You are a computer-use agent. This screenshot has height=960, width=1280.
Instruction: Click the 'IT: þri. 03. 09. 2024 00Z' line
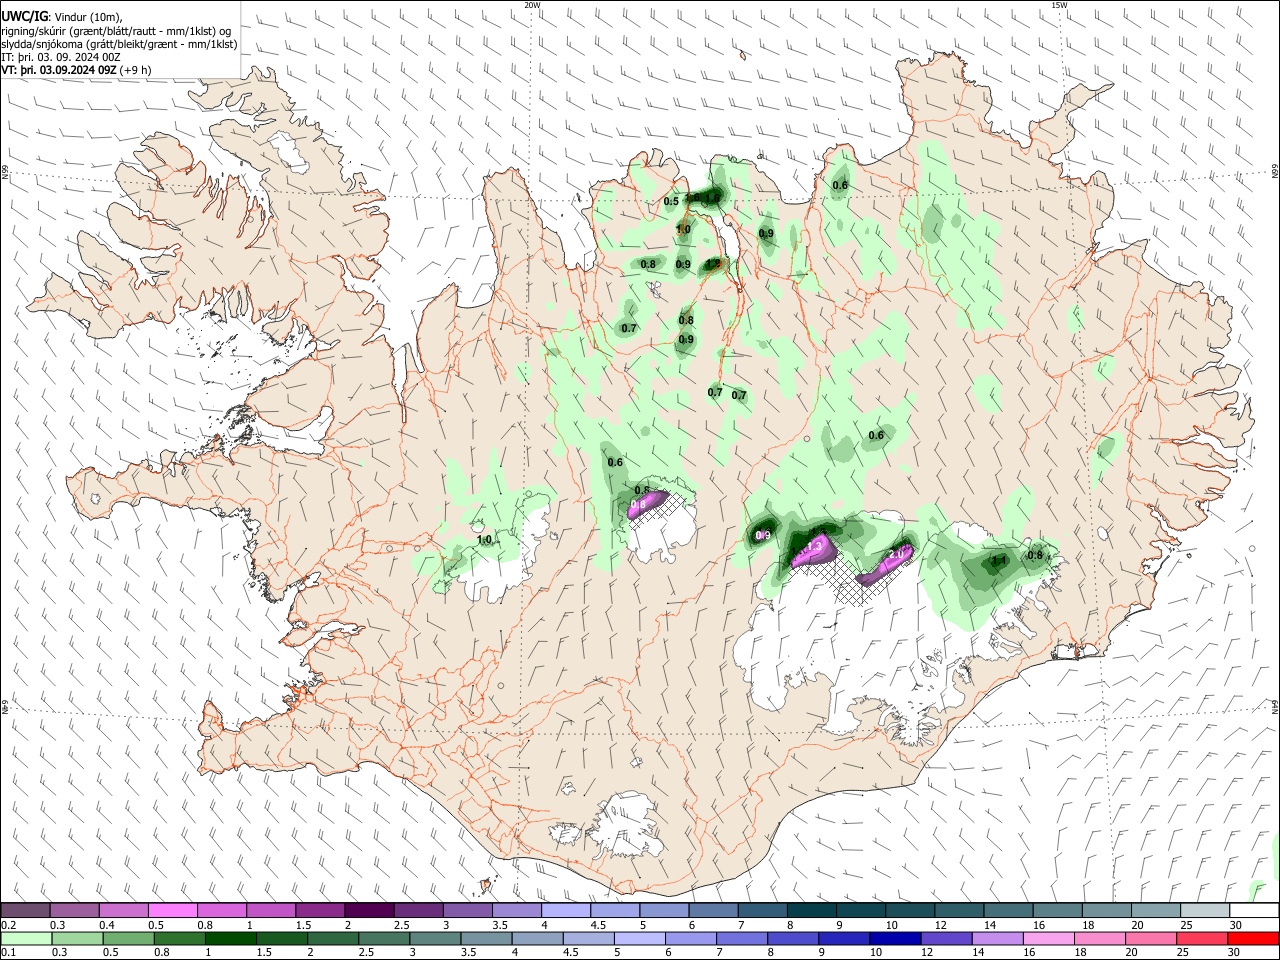coord(61,57)
